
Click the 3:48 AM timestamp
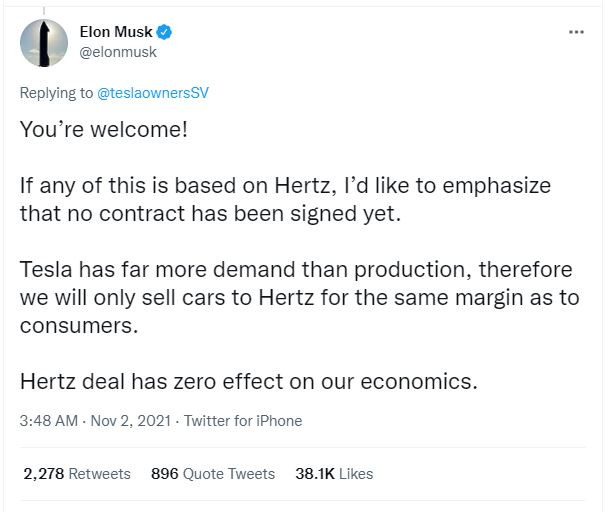[x=49, y=421]
